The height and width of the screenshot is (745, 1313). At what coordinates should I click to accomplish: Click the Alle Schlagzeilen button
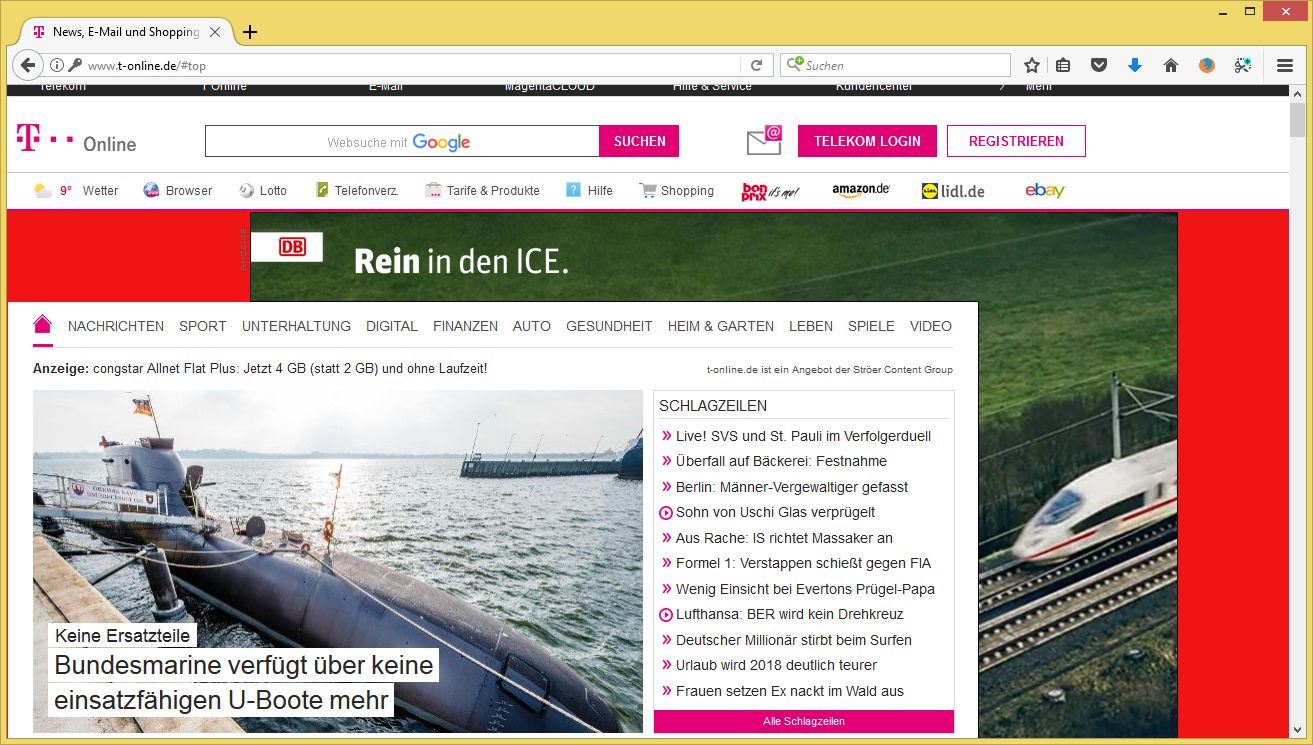point(804,721)
